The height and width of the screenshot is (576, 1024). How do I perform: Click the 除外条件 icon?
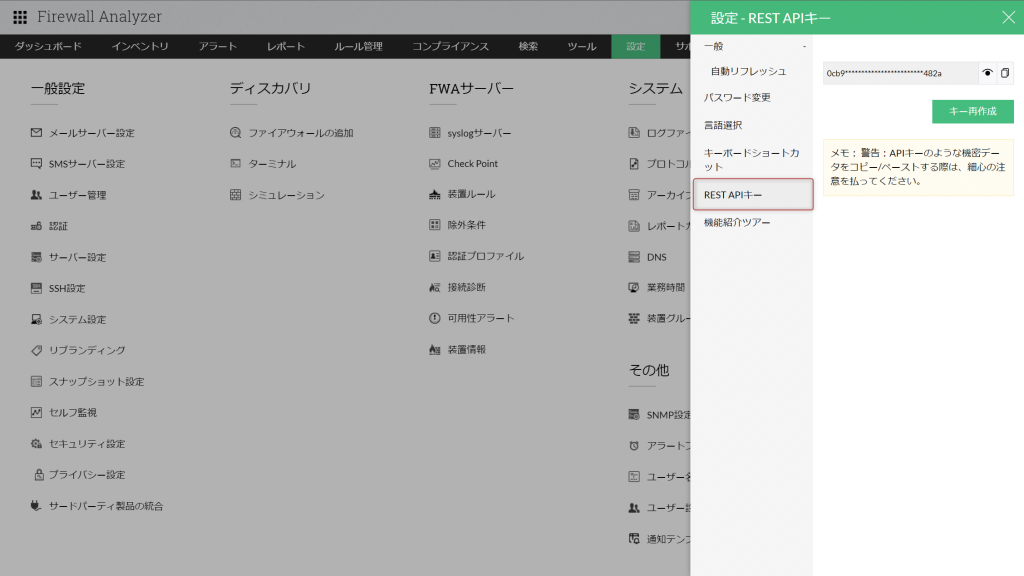(x=435, y=225)
